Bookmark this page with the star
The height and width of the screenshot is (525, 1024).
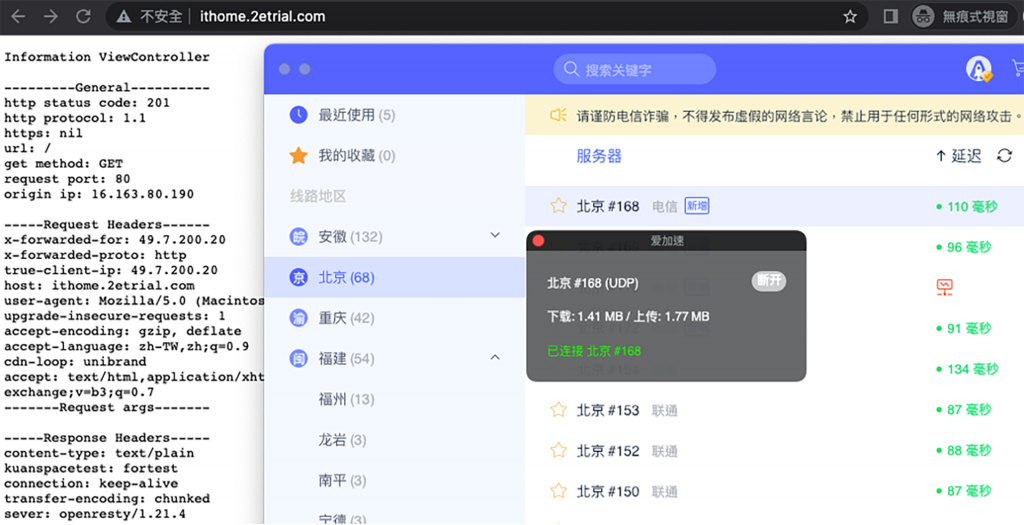(x=850, y=17)
